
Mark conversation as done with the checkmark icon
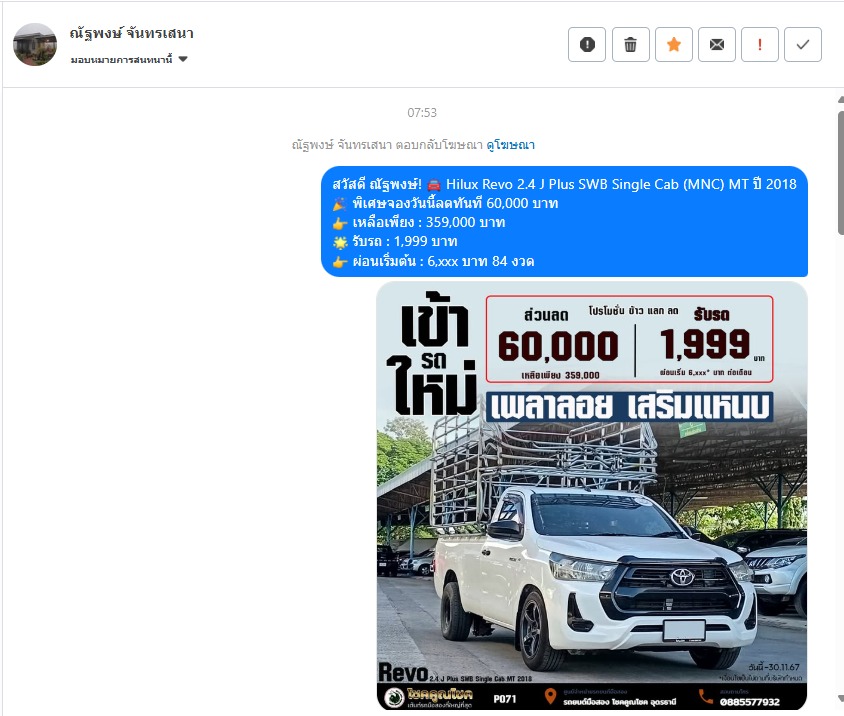tap(803, 45)
